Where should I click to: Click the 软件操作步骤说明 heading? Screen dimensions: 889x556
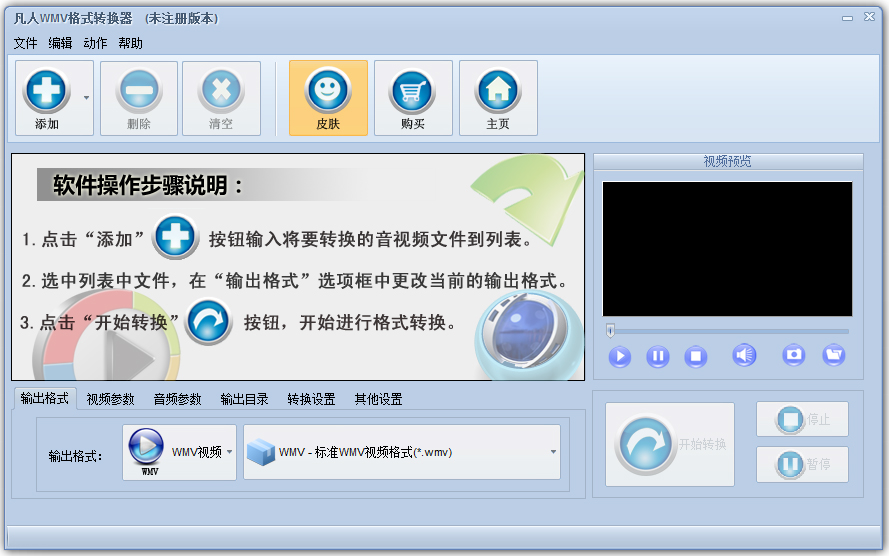pyautogui.click(x=147, y=185)
